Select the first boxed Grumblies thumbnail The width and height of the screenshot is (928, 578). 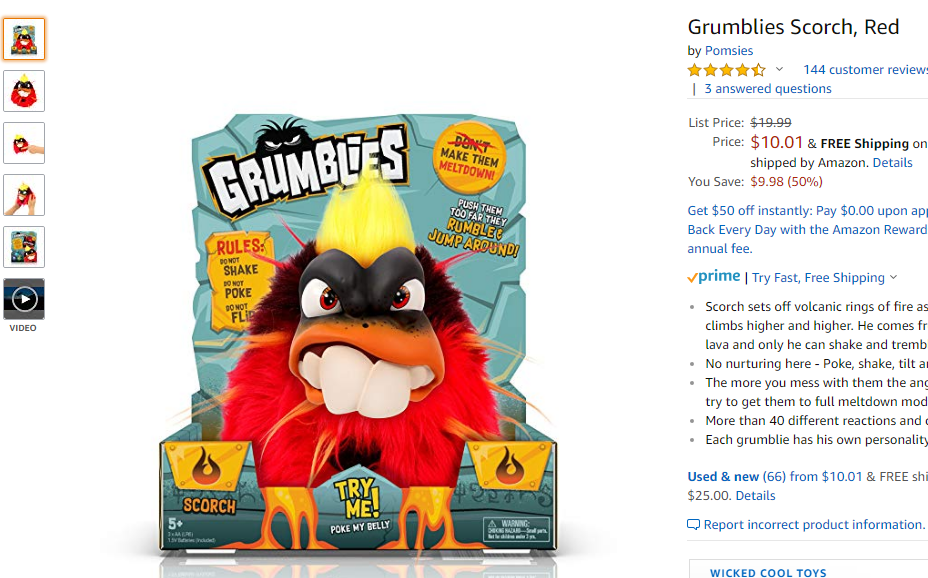24,39
